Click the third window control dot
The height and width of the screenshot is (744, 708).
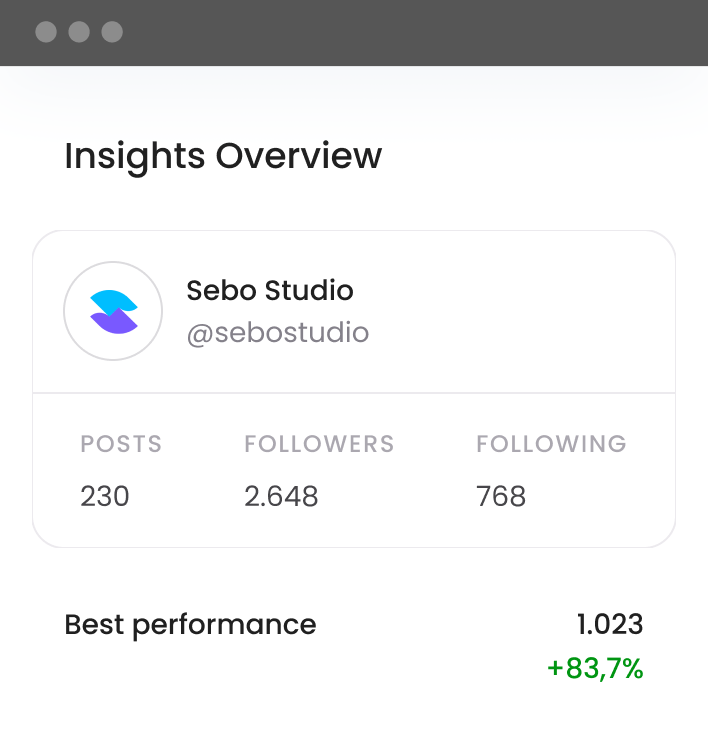[x=112, y=32]
